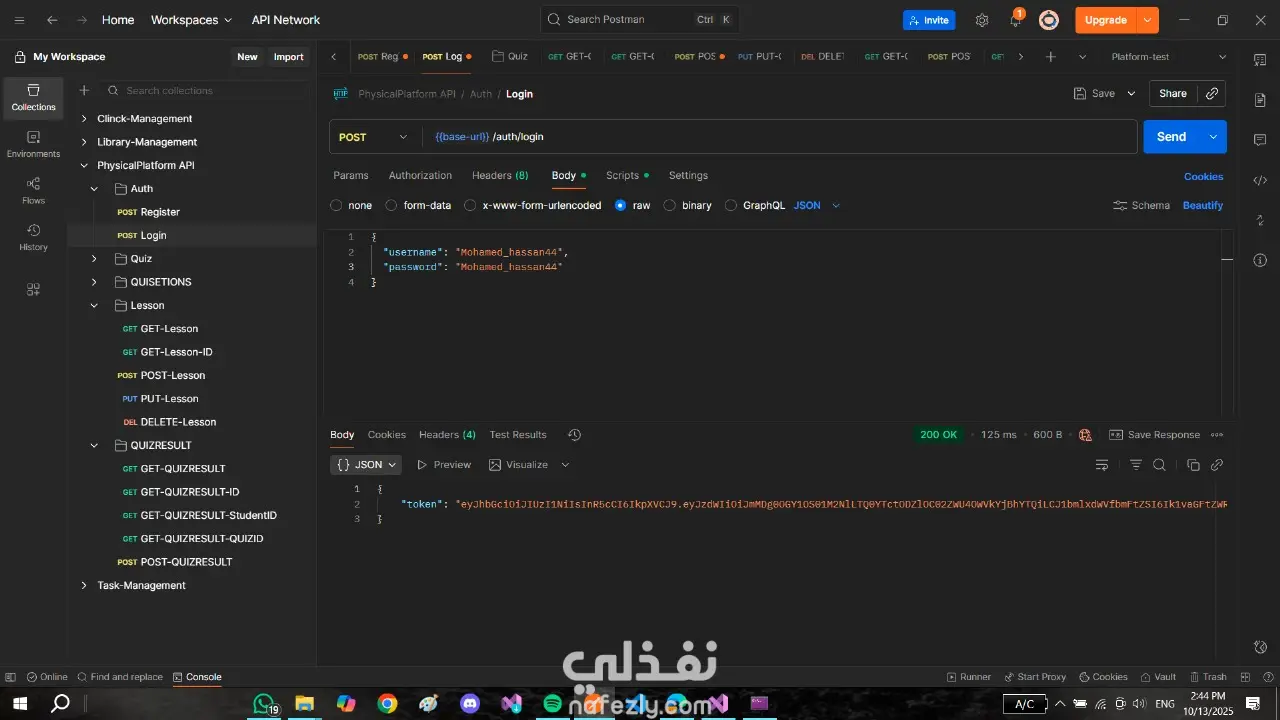The image size is (1280, 720).
Task: Click the Save Response button
Action: coord(1154,435)
